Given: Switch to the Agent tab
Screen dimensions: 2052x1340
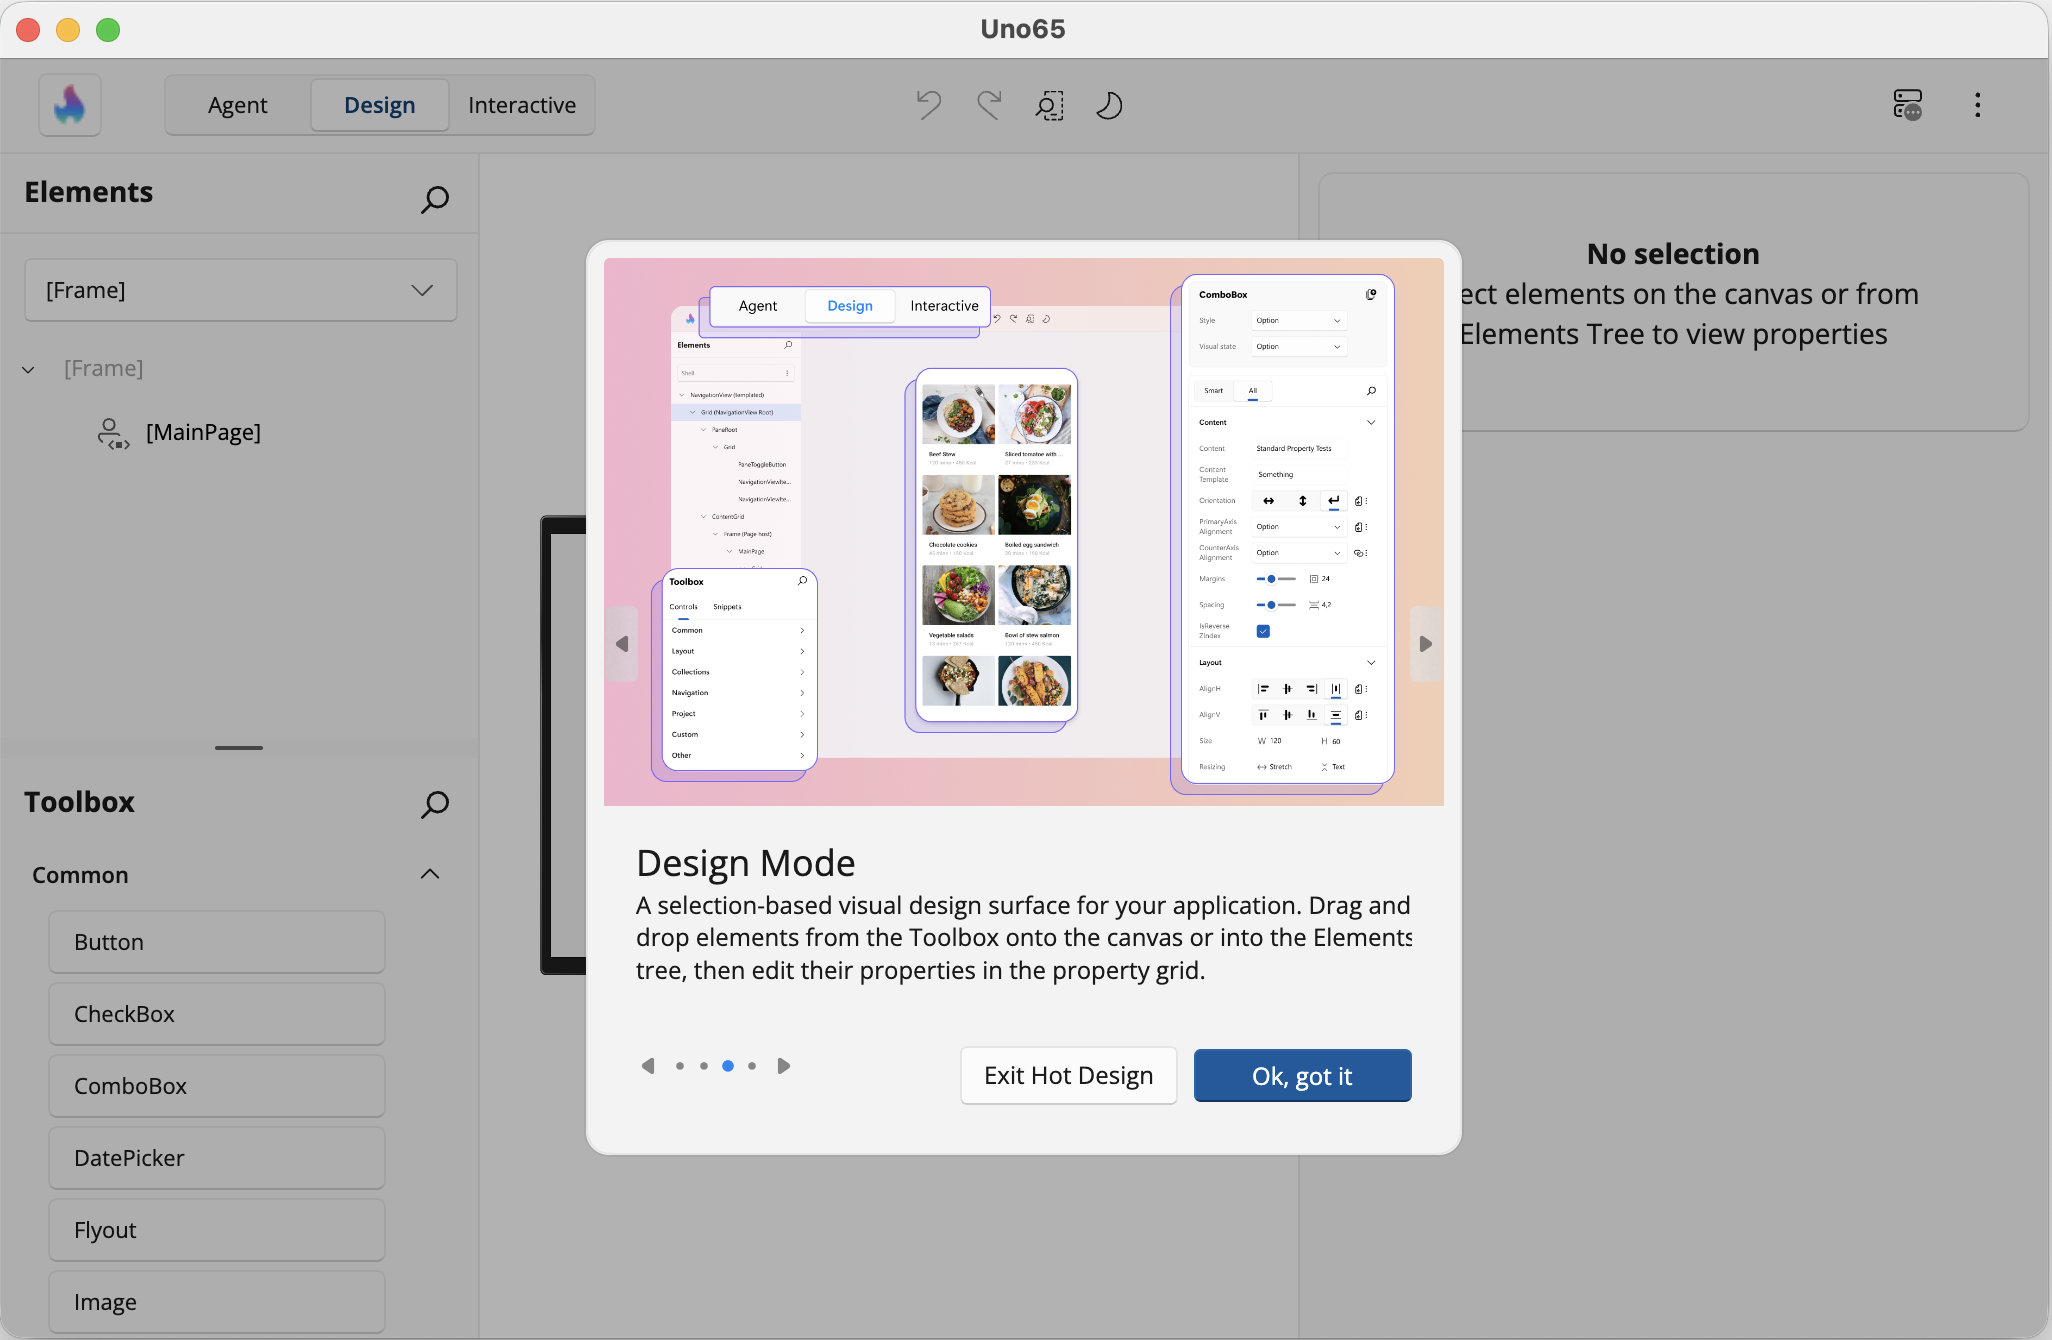Looking at the screenshot, I should pyautogui.click(x=237, y=104).
